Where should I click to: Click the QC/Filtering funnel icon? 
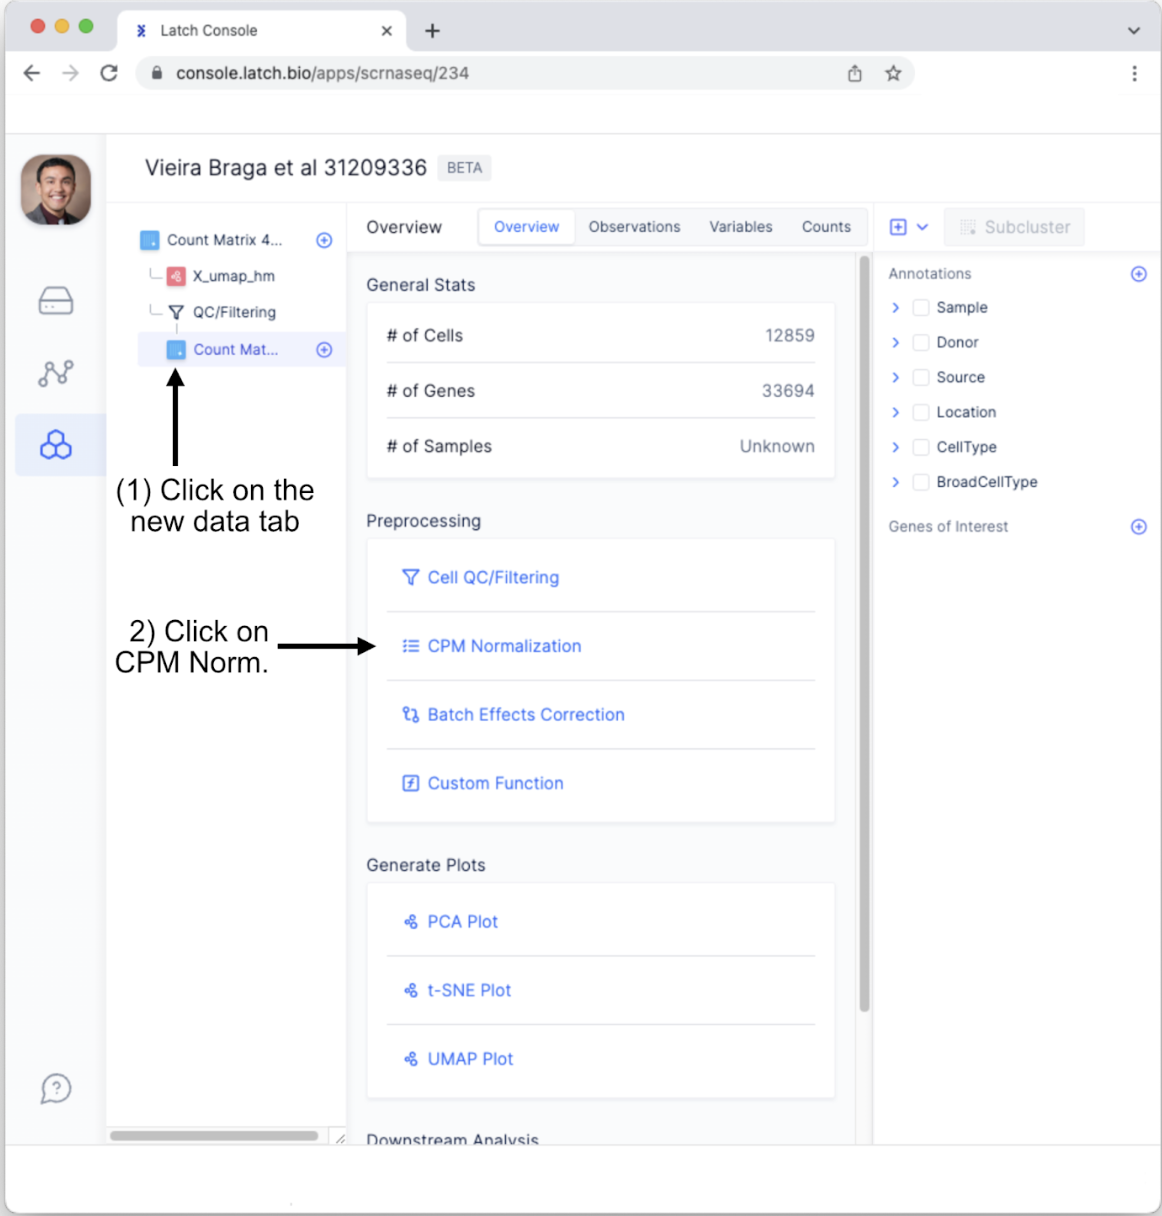click(x=176, y=312)
